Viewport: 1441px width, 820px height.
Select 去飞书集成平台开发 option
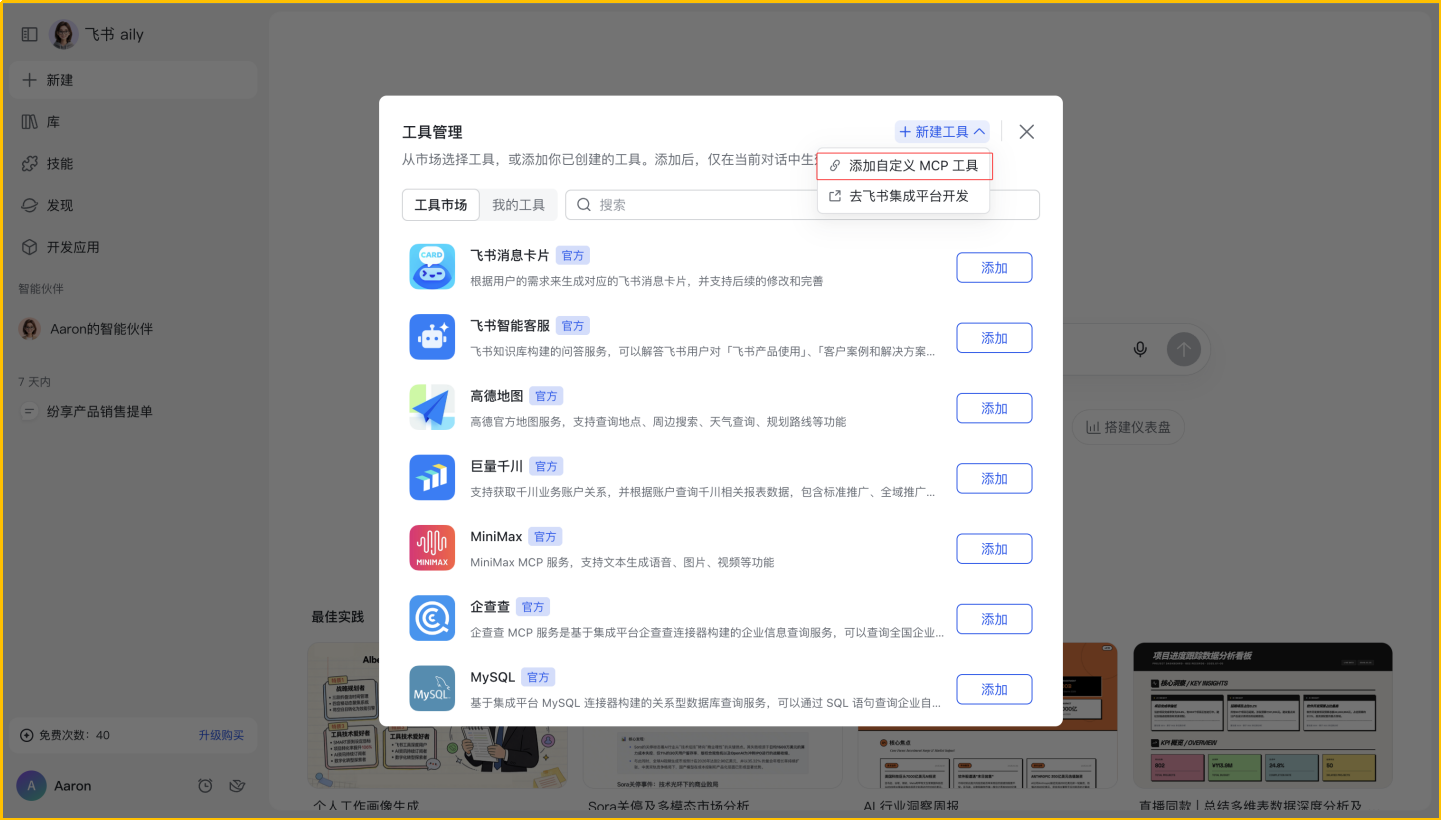[904, 196]
